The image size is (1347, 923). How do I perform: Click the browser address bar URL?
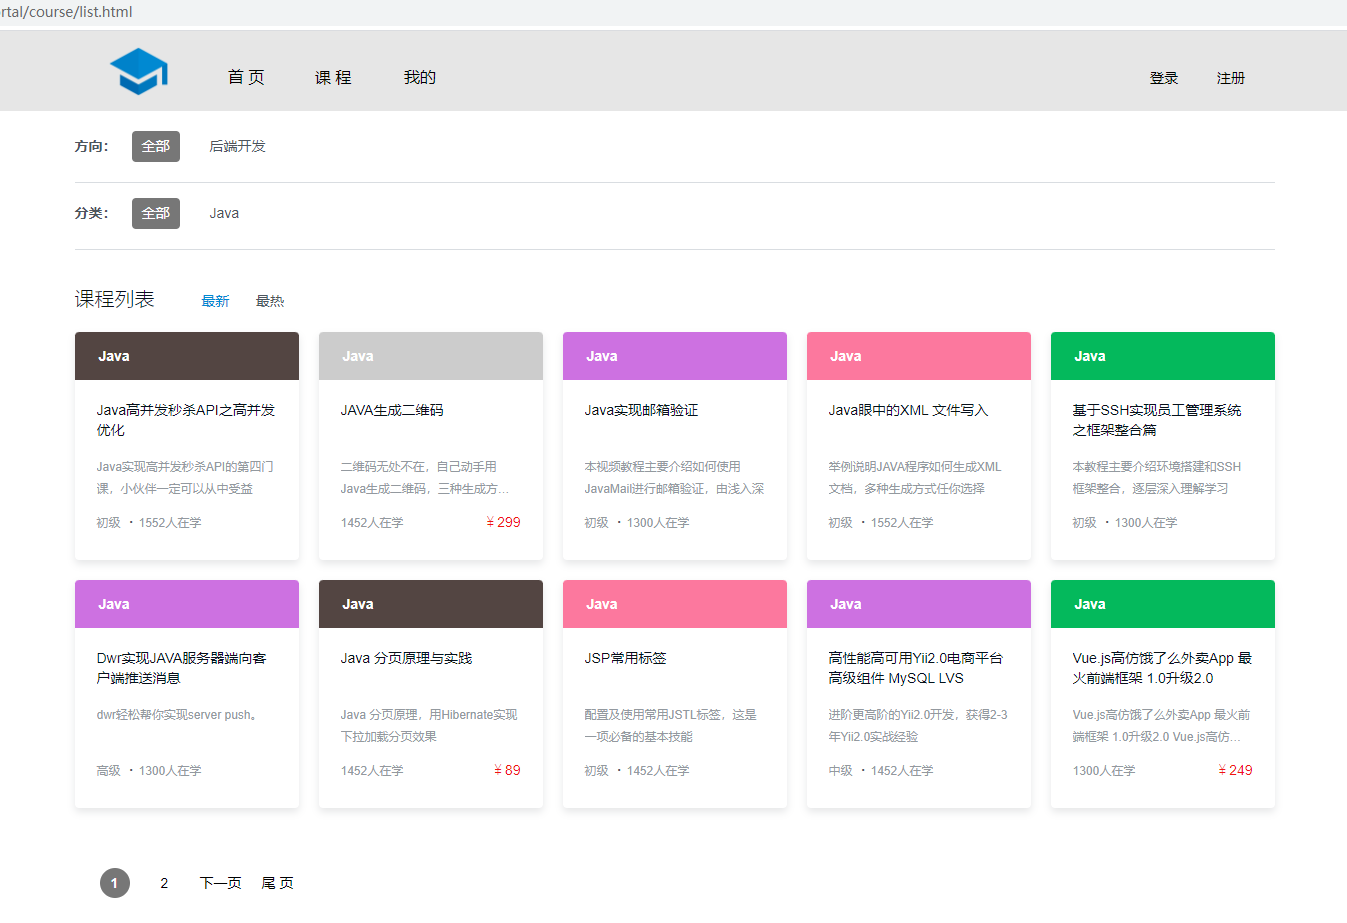[66, 12]
